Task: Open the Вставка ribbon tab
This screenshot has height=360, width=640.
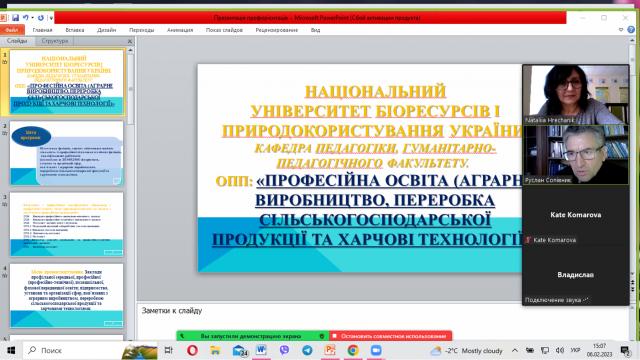Action: 75,30
